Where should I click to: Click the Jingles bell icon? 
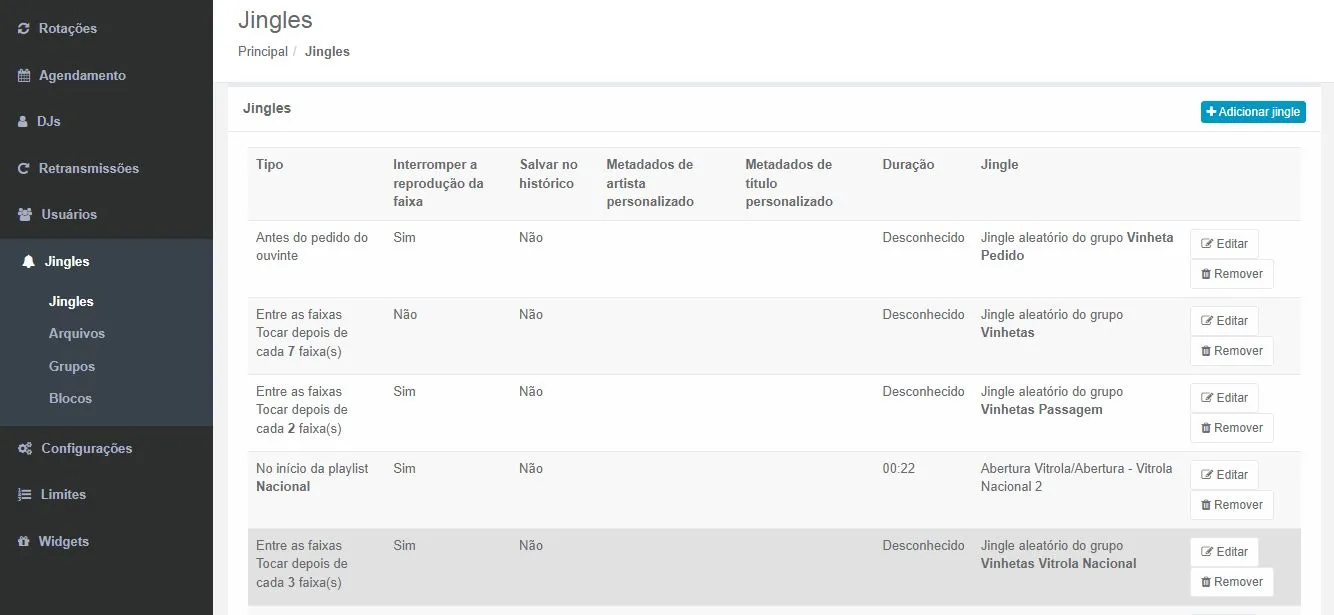tap(28, 262)
